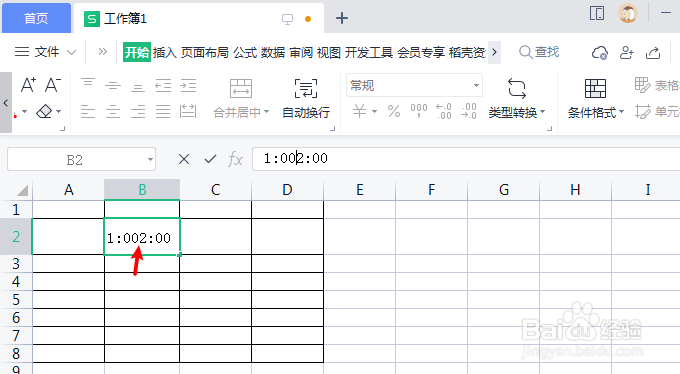Align cell text to vertical middle
Screen dimensions: 680x374
coord(113,85)
